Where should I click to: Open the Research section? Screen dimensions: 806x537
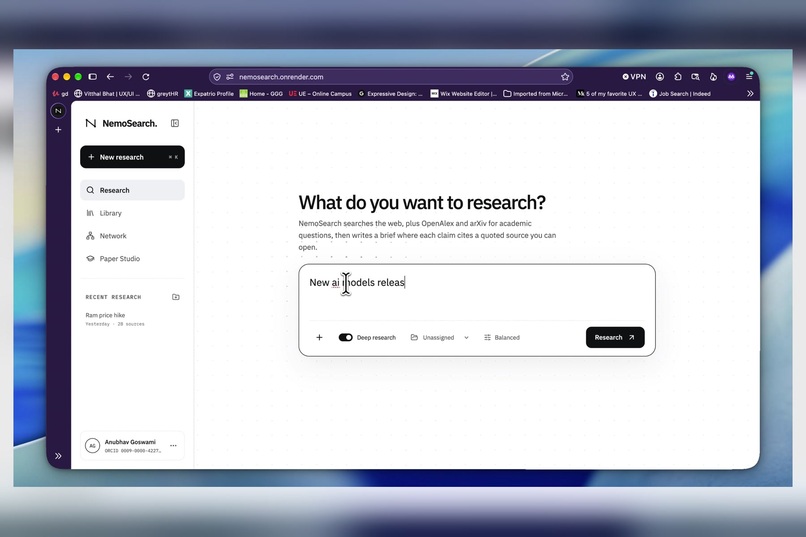click(x=132, y=190)
